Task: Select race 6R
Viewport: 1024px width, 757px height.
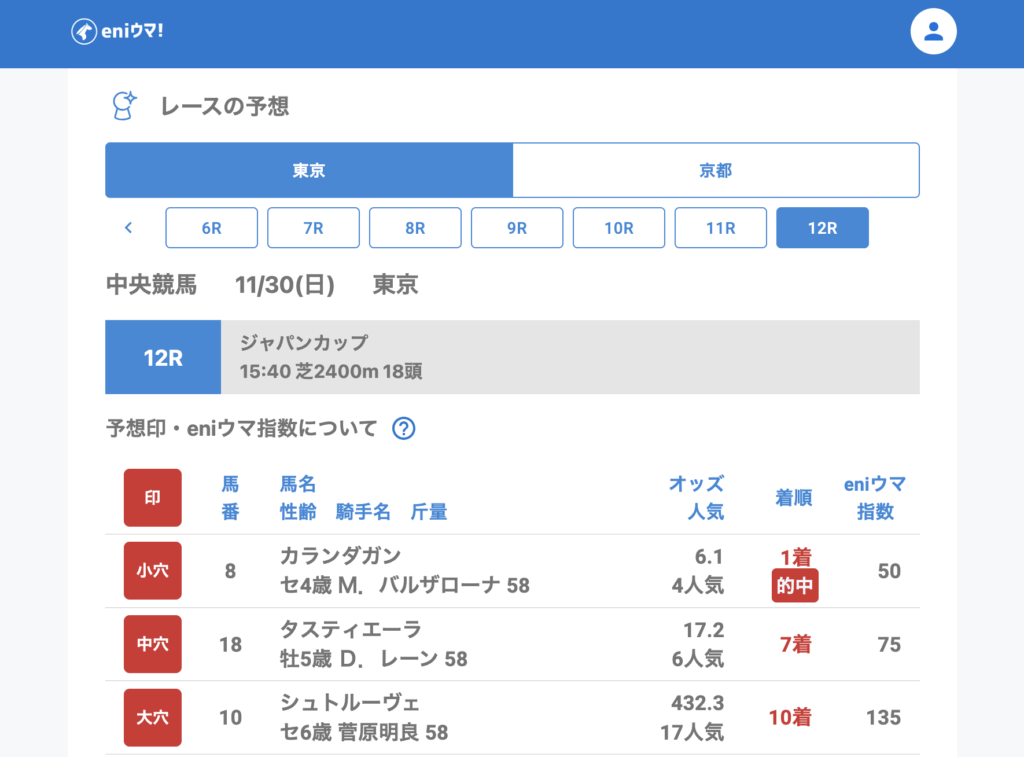Action: click(211, 228)
